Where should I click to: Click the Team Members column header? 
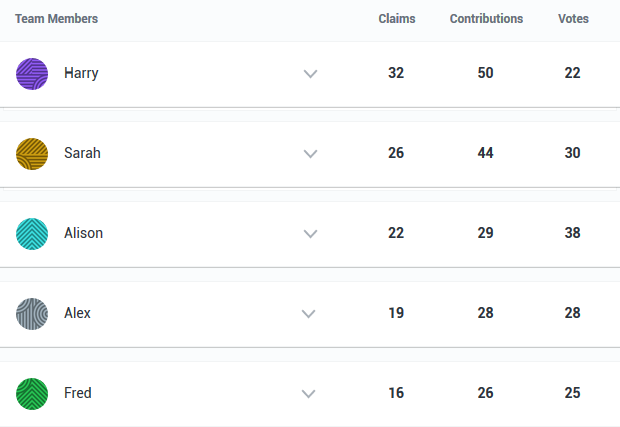click(x=57, y=19)
